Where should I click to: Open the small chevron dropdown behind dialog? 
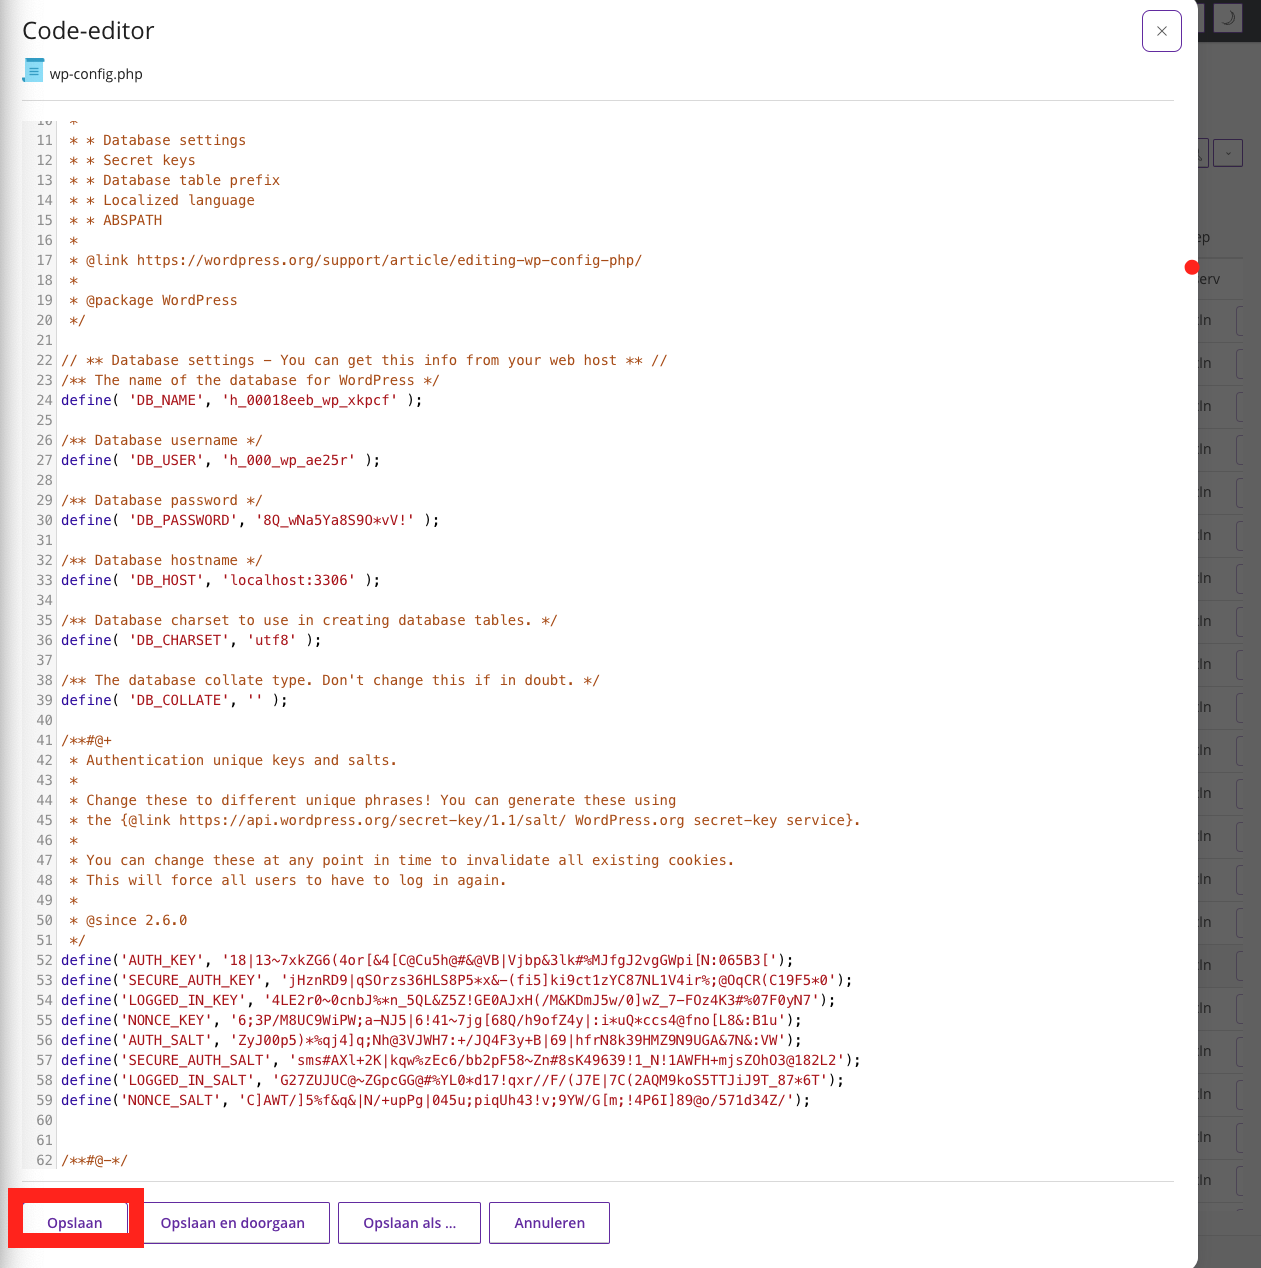tap(1227, 153)
